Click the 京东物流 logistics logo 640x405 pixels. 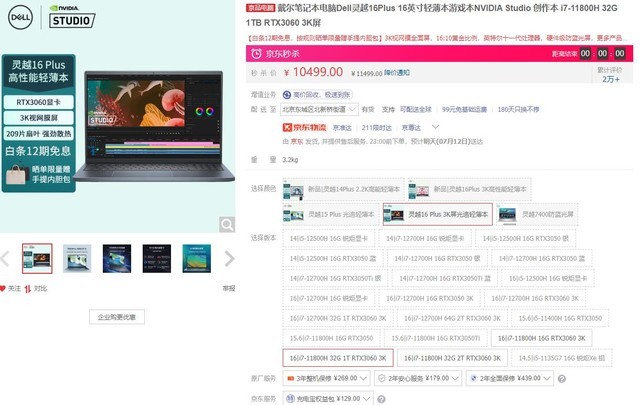(x=304, y=127)
